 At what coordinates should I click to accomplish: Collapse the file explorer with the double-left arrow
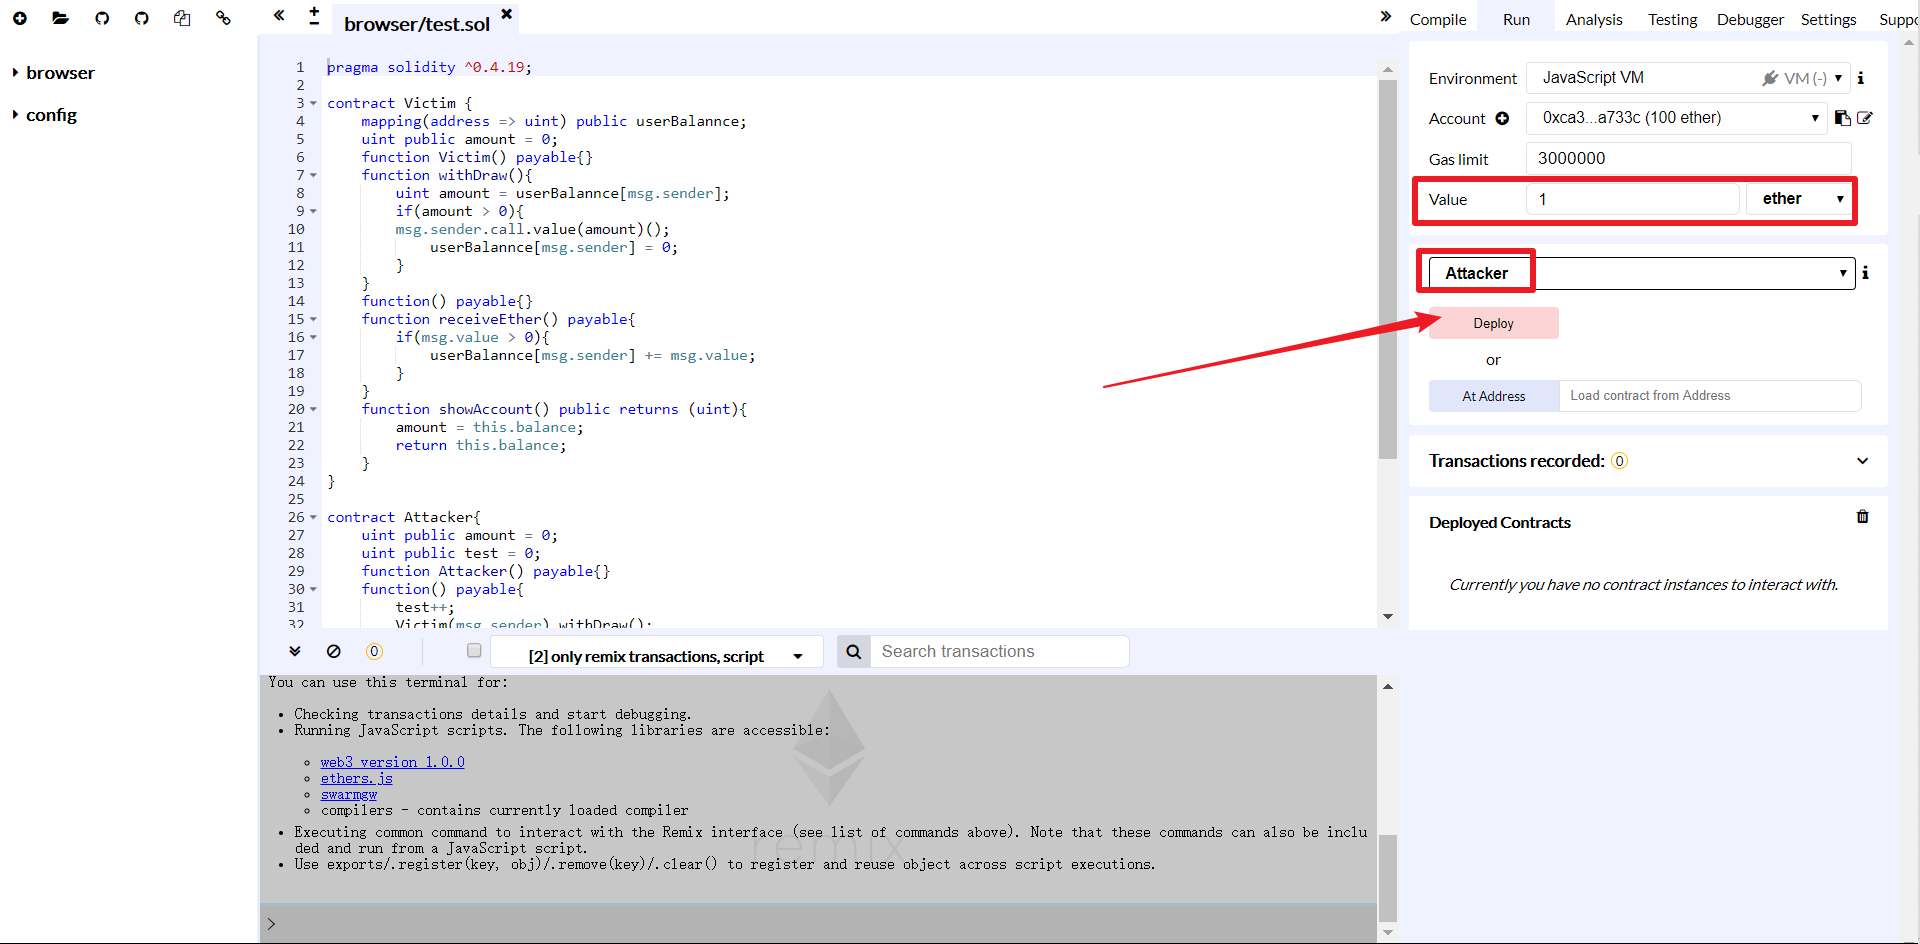tap(279, 15)
